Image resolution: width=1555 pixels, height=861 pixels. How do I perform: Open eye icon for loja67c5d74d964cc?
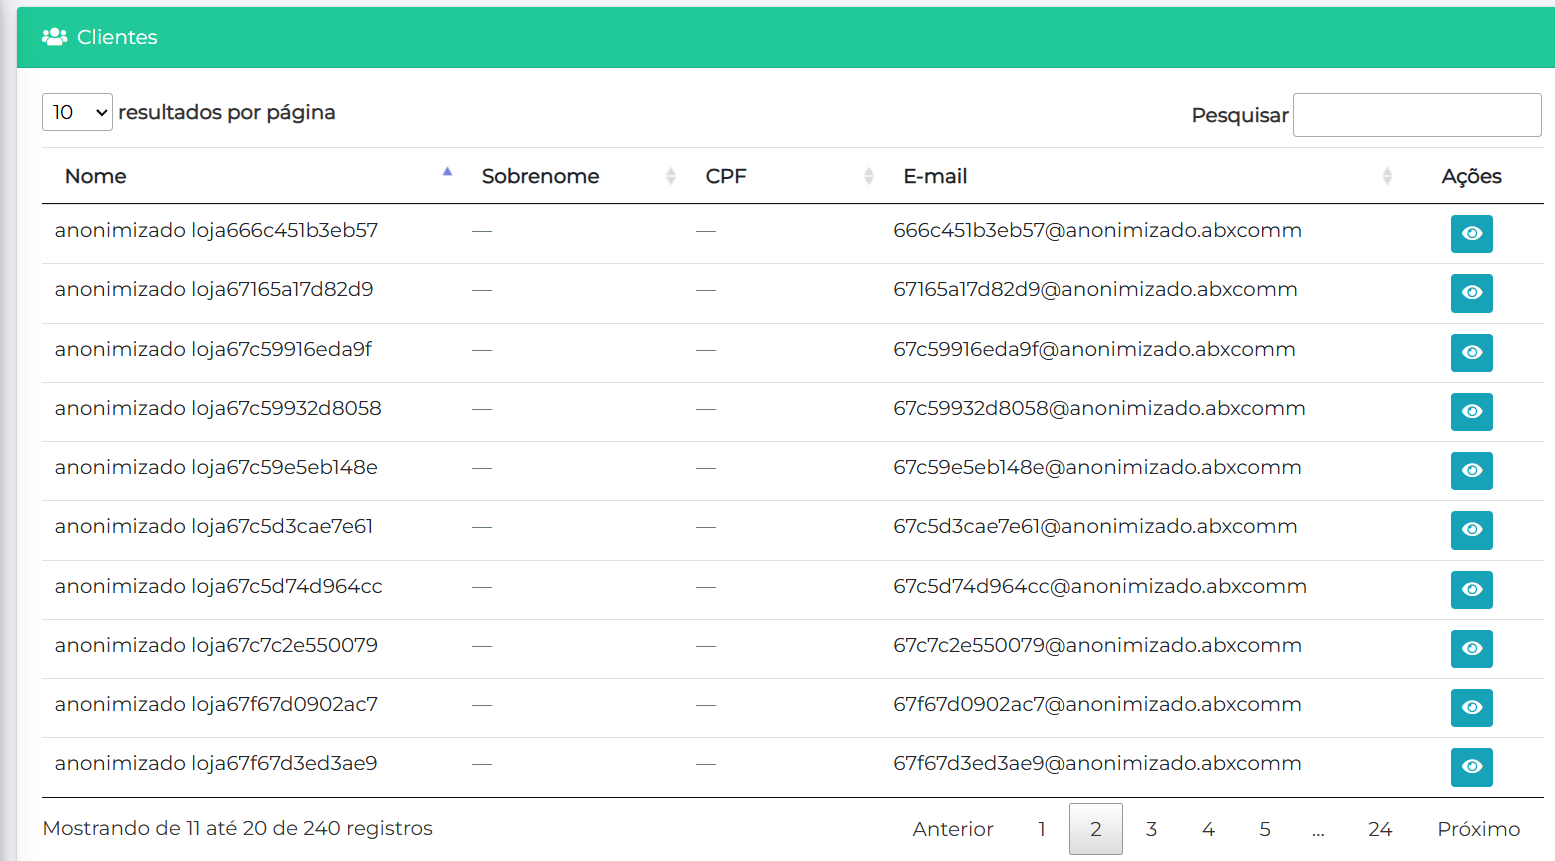tap(1471, 590)
